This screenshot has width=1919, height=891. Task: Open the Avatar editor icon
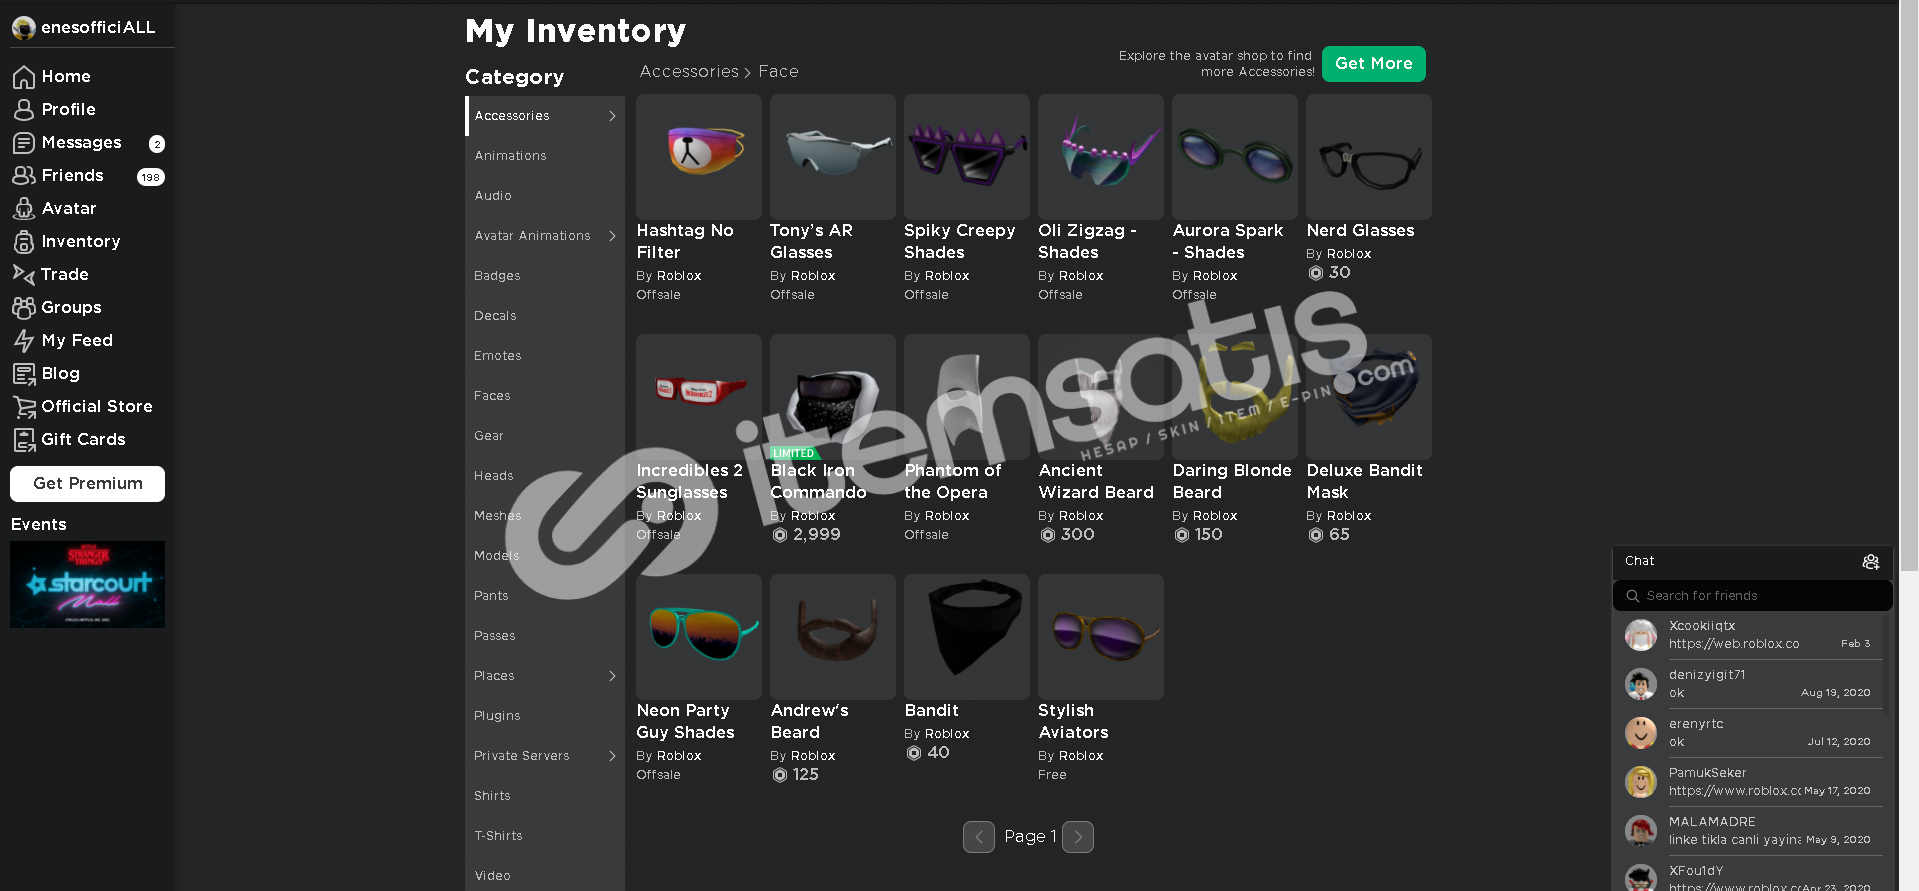24,209
